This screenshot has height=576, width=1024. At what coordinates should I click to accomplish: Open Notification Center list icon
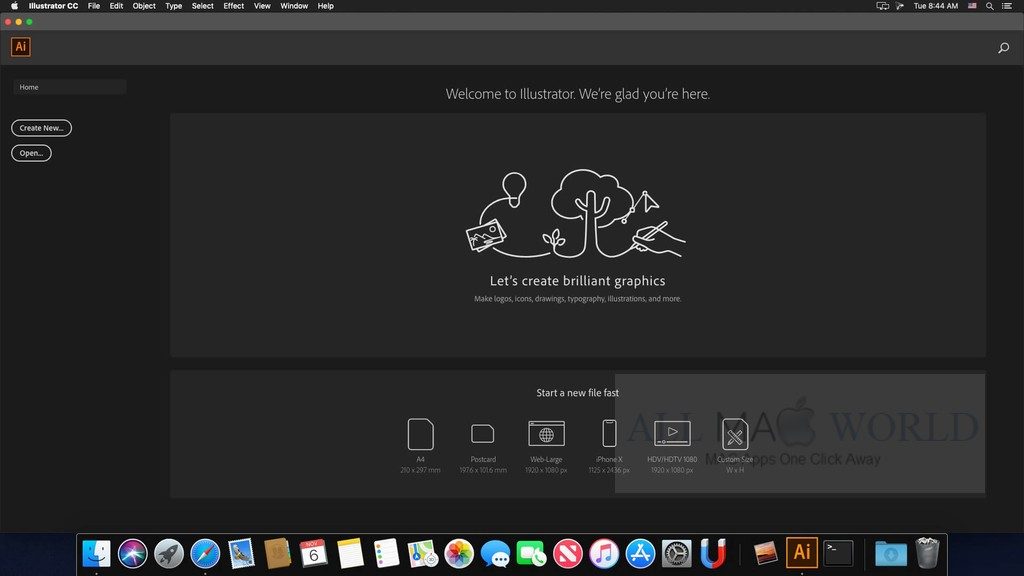pyautogui.click(x=1007, y=6)
